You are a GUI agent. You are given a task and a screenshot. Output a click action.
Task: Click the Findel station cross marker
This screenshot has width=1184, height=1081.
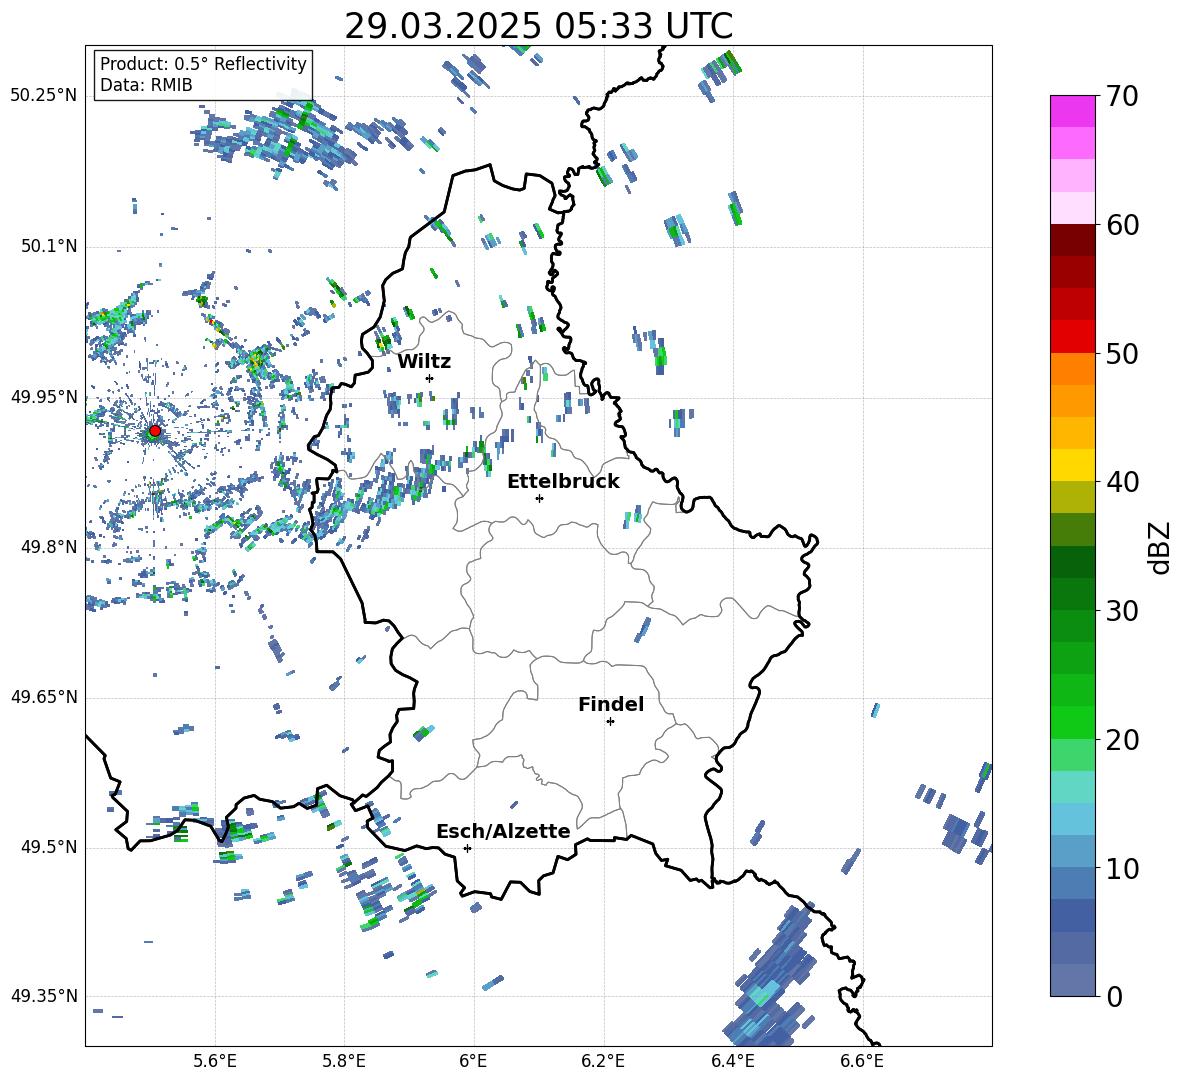point(610,722)
